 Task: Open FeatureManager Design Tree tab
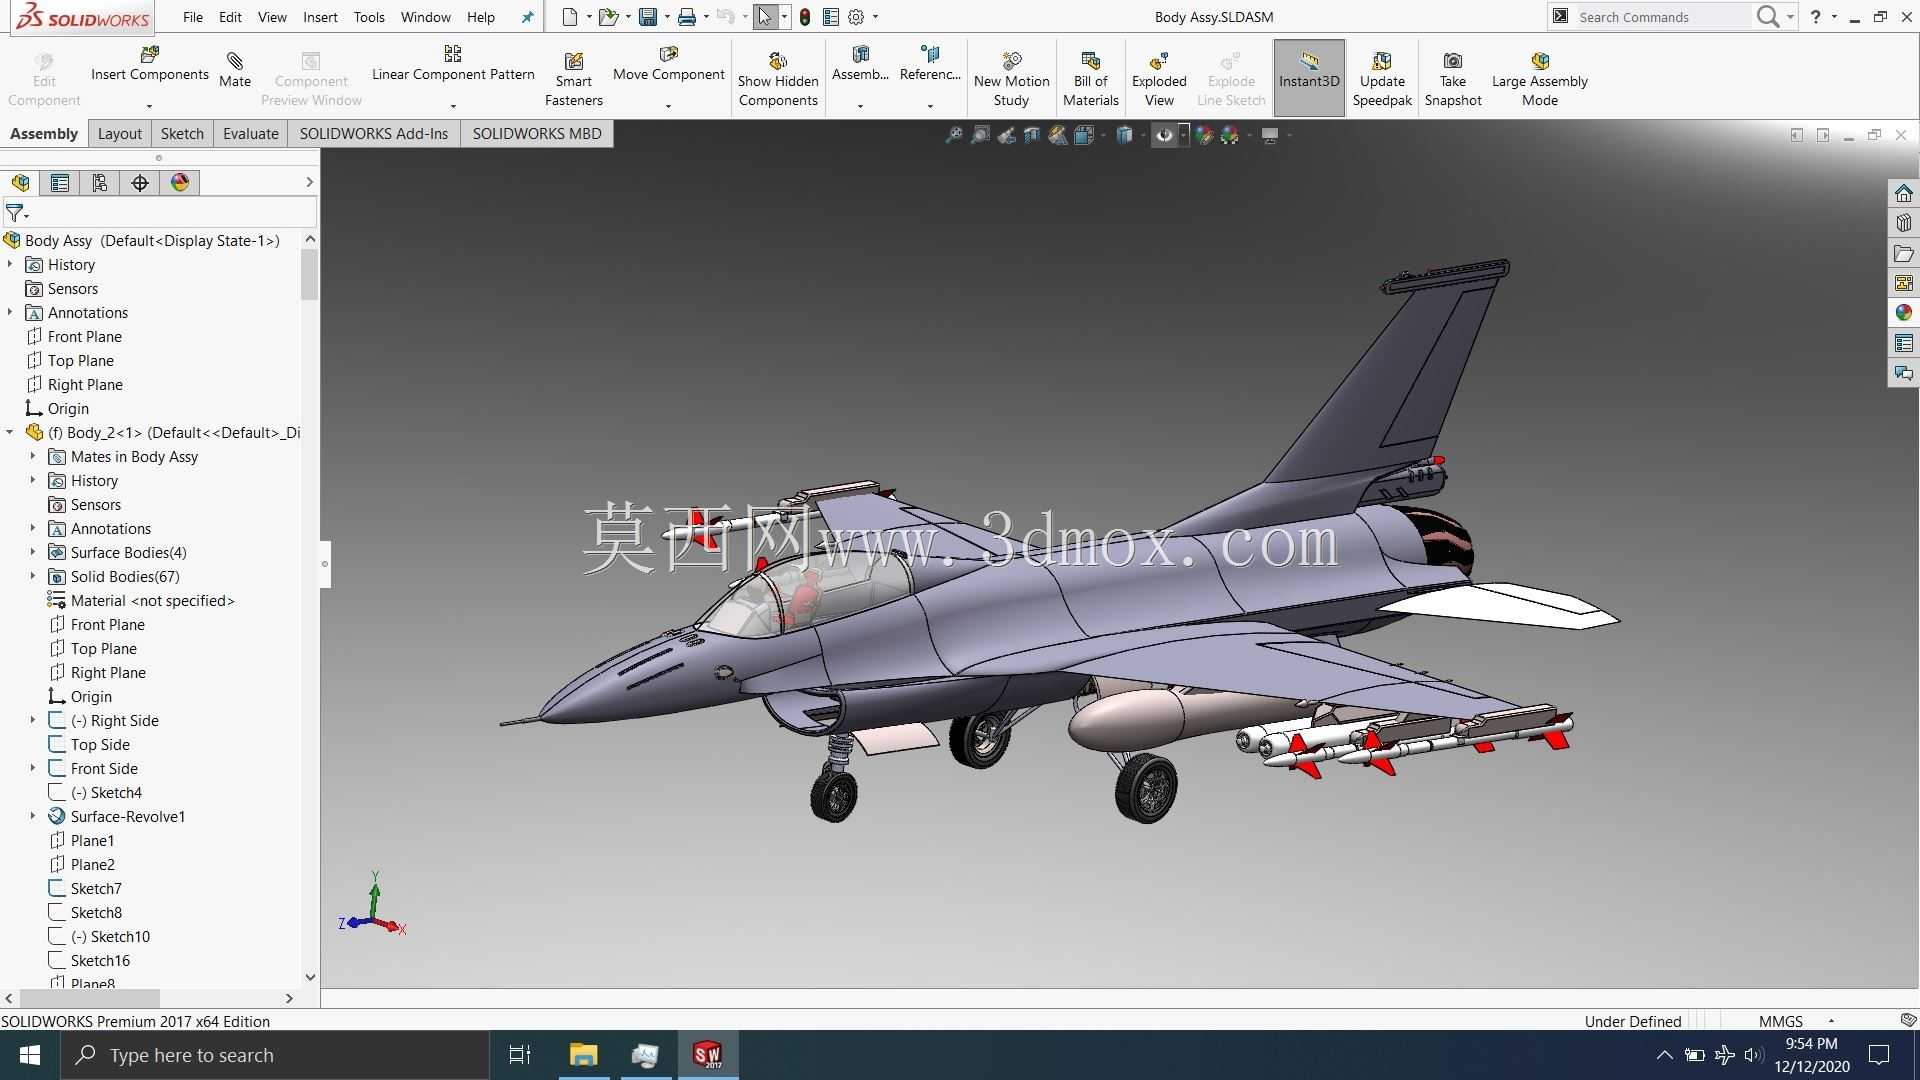click(21, 182)
